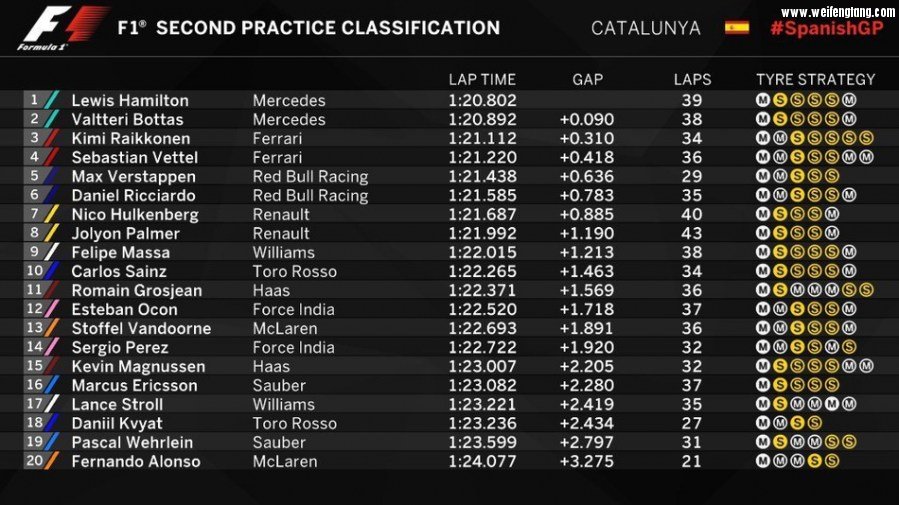Select Valtteri Bottas's lap time 1:20.892
Viewport: 899px width, 505px height.
(x=482, y=119)
